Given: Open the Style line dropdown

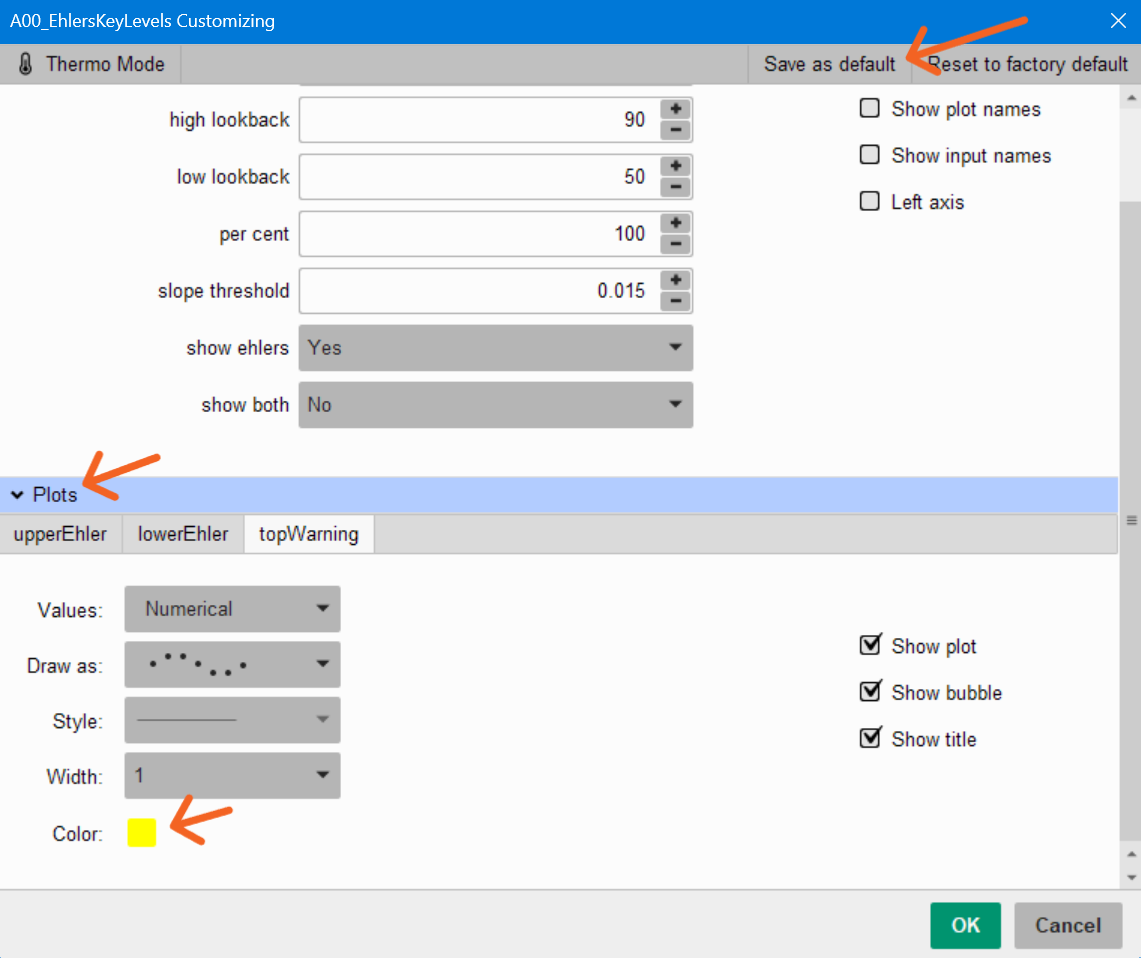Looking at the screenshot, I should point(232,720).
